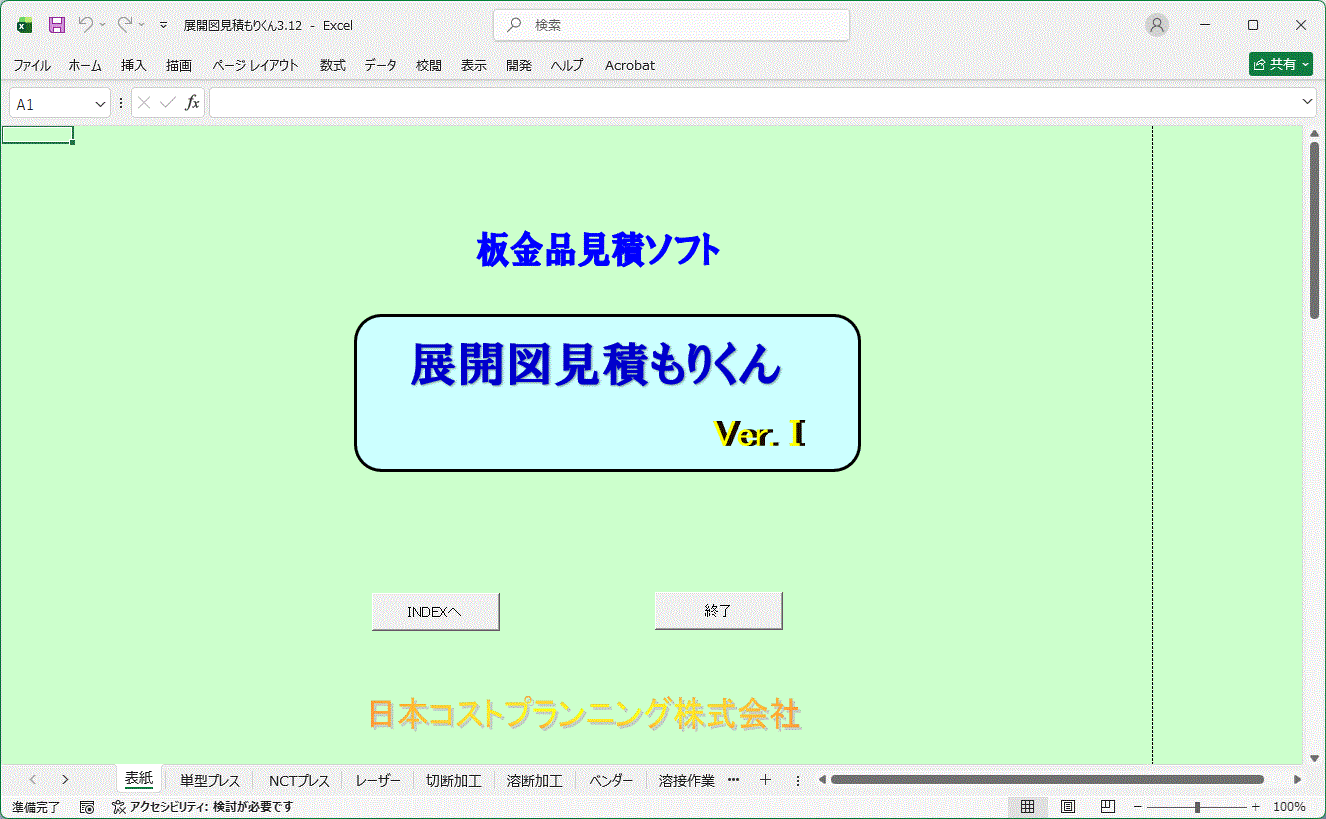Select the 溶断加工 sheet tab
Viewport: 1326px width, 819px height.
(535, 780)
